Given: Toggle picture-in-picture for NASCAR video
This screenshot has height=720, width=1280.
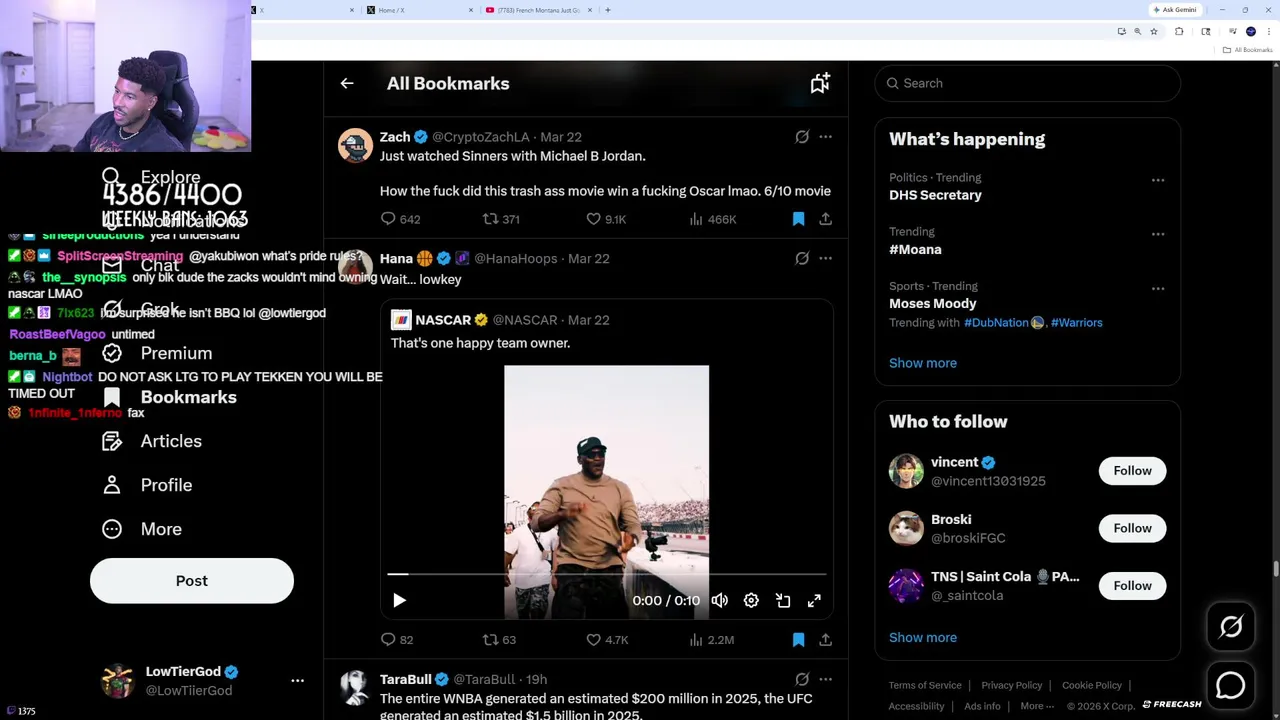Looking at the screenshot, I should pyautogui.click(x=783, y=600).
